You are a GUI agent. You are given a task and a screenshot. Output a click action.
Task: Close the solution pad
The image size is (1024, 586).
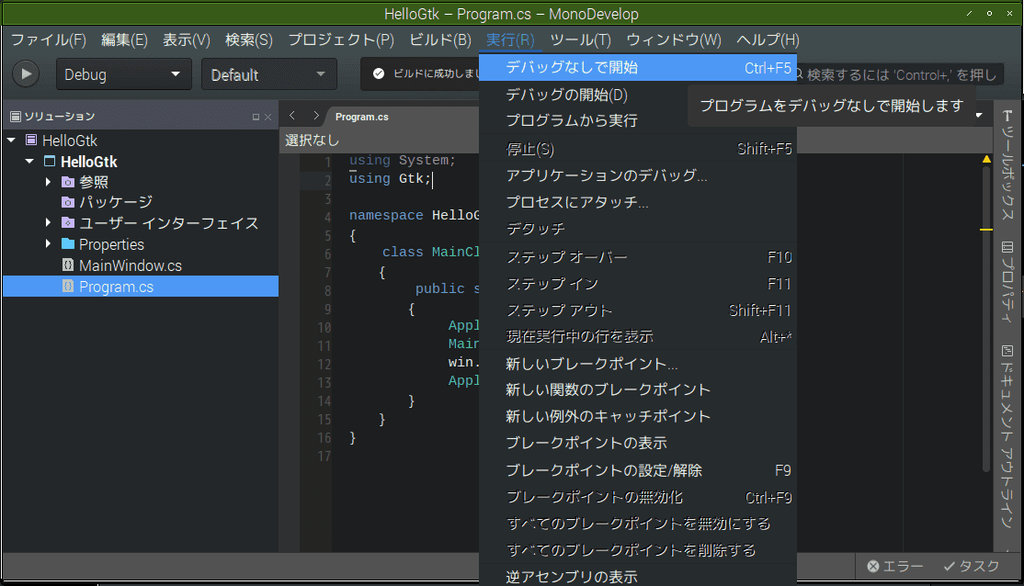[x=268, y=117]
